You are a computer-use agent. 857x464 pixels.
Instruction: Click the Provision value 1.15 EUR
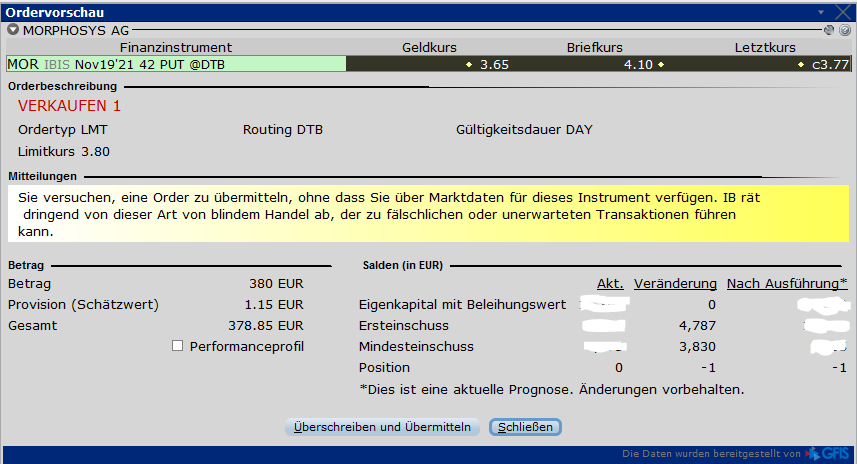(273, 304)
